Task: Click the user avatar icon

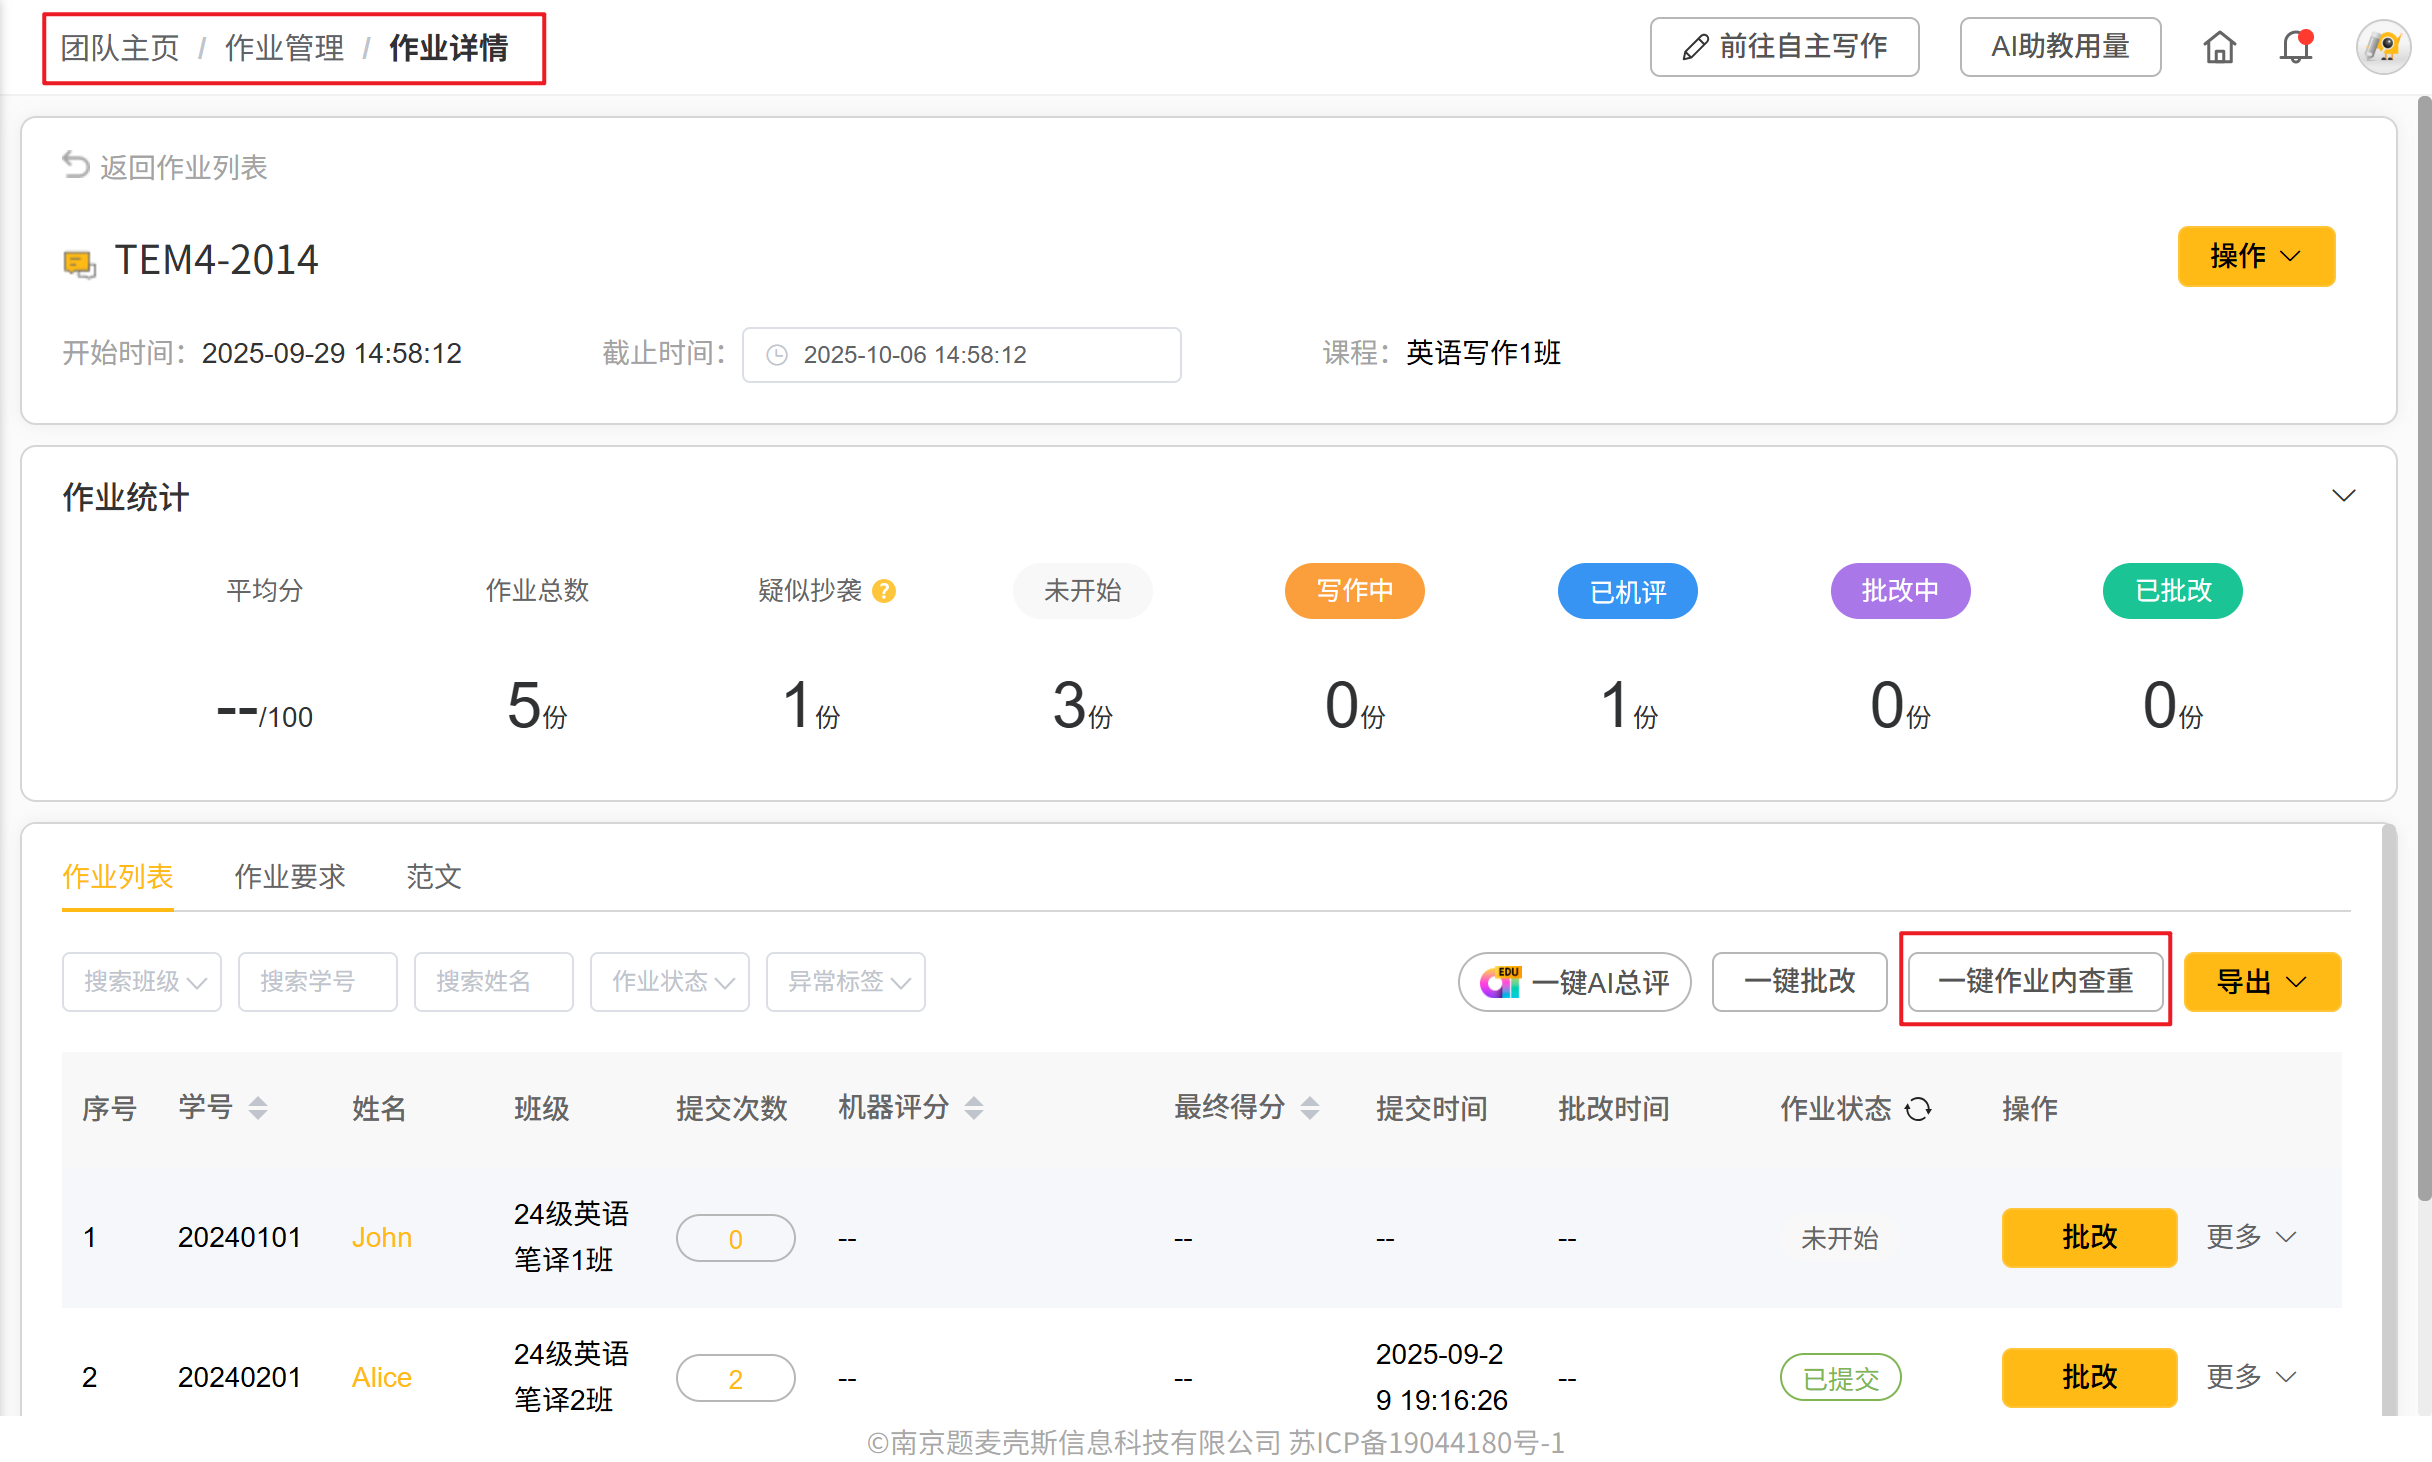Action: pos(2383,47)
